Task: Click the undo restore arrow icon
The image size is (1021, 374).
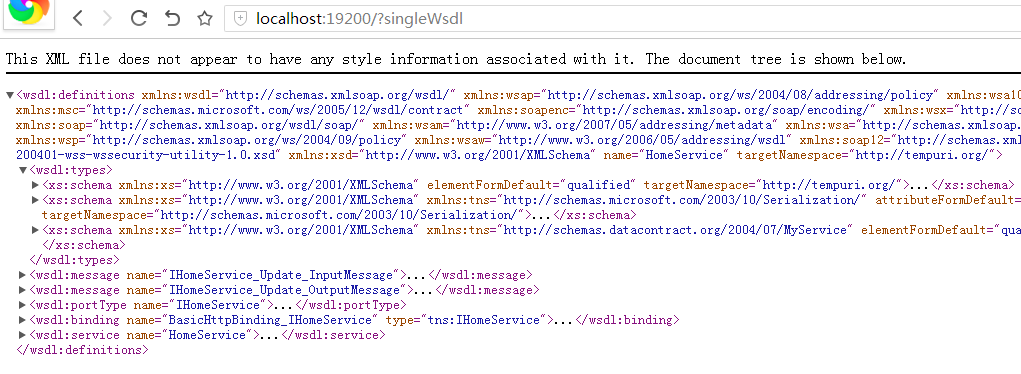Action: pos(172,18)
